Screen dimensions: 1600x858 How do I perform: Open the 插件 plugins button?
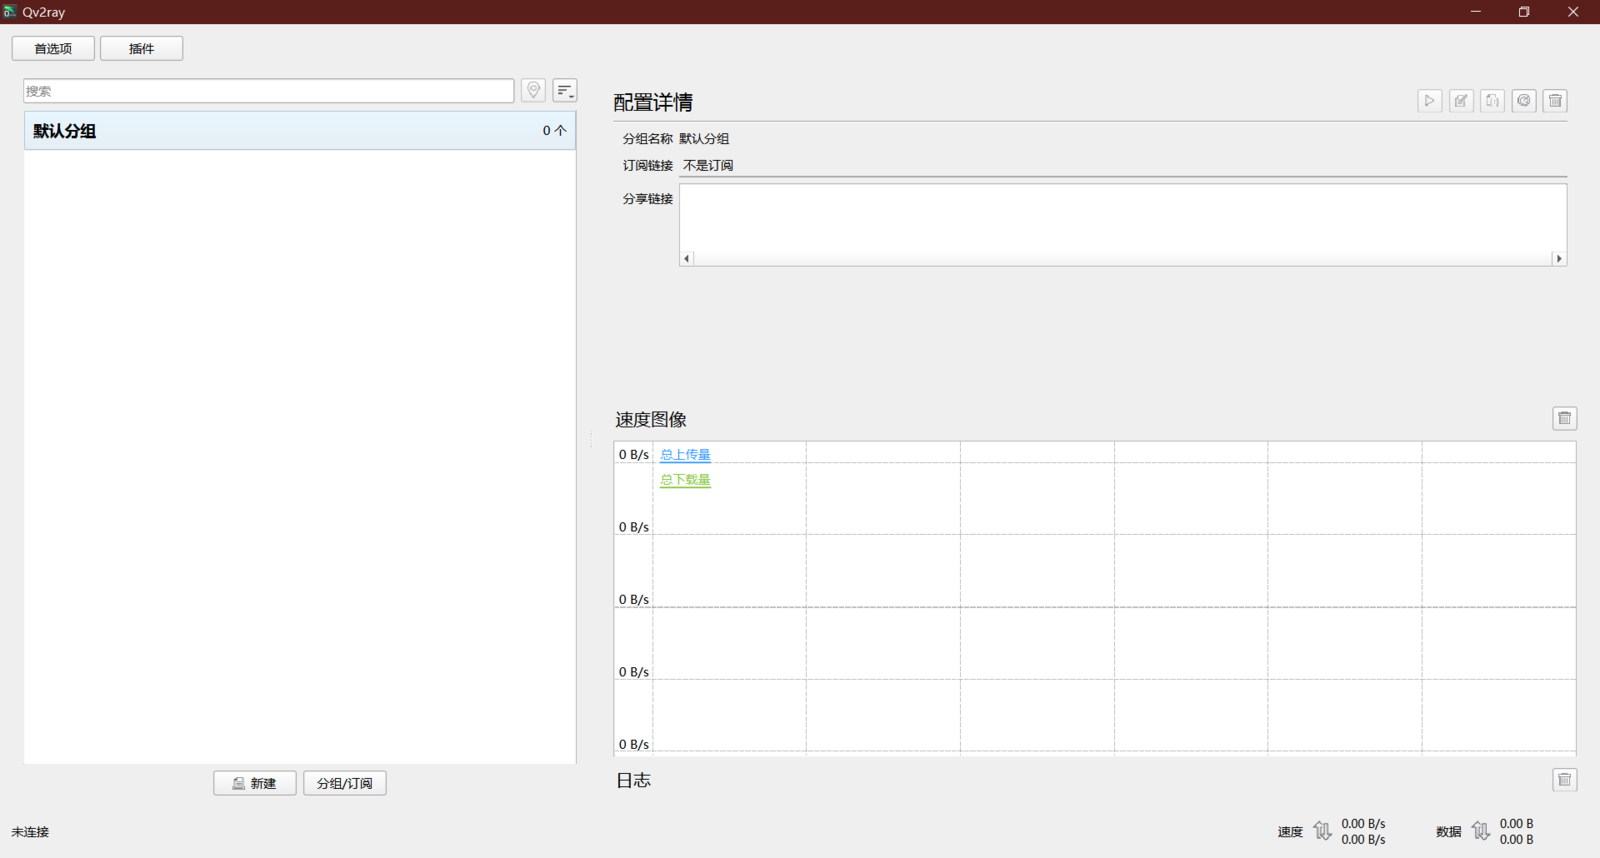(x=141, y=48)
